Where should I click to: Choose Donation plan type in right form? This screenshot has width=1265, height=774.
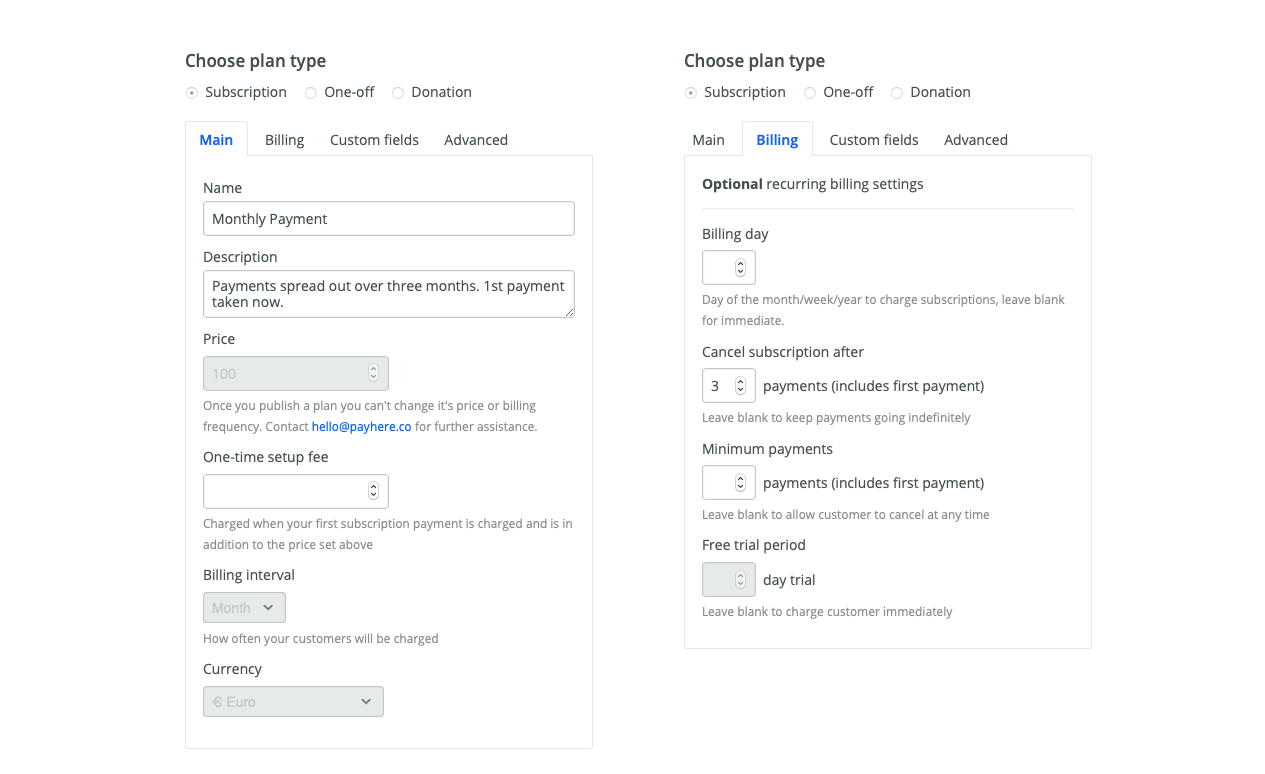tap(897, 93)
